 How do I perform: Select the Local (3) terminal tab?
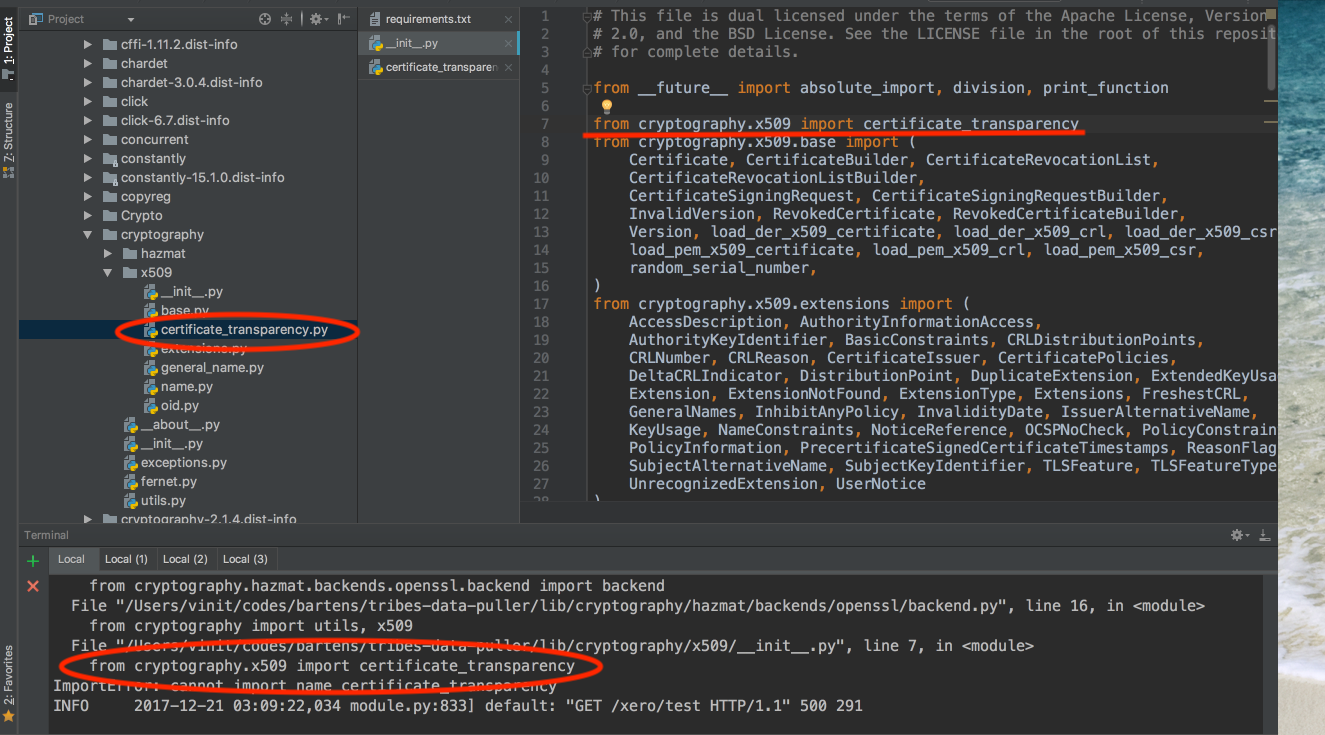tap(245, 559)
